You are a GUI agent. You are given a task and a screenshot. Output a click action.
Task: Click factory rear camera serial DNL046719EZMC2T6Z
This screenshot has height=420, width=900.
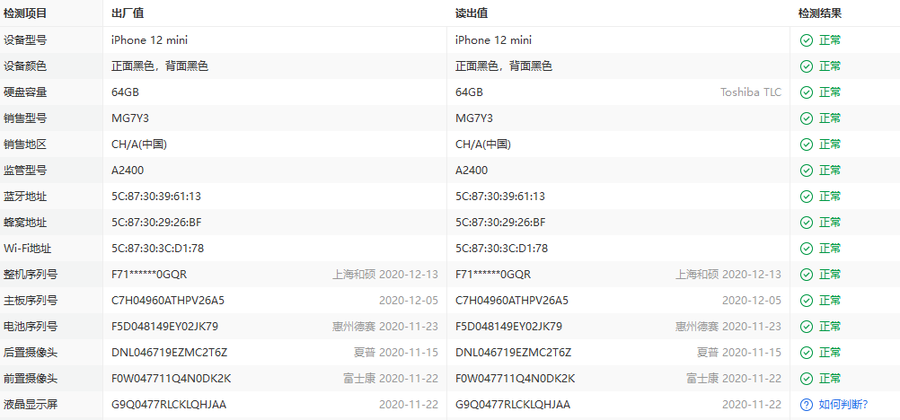169,352
